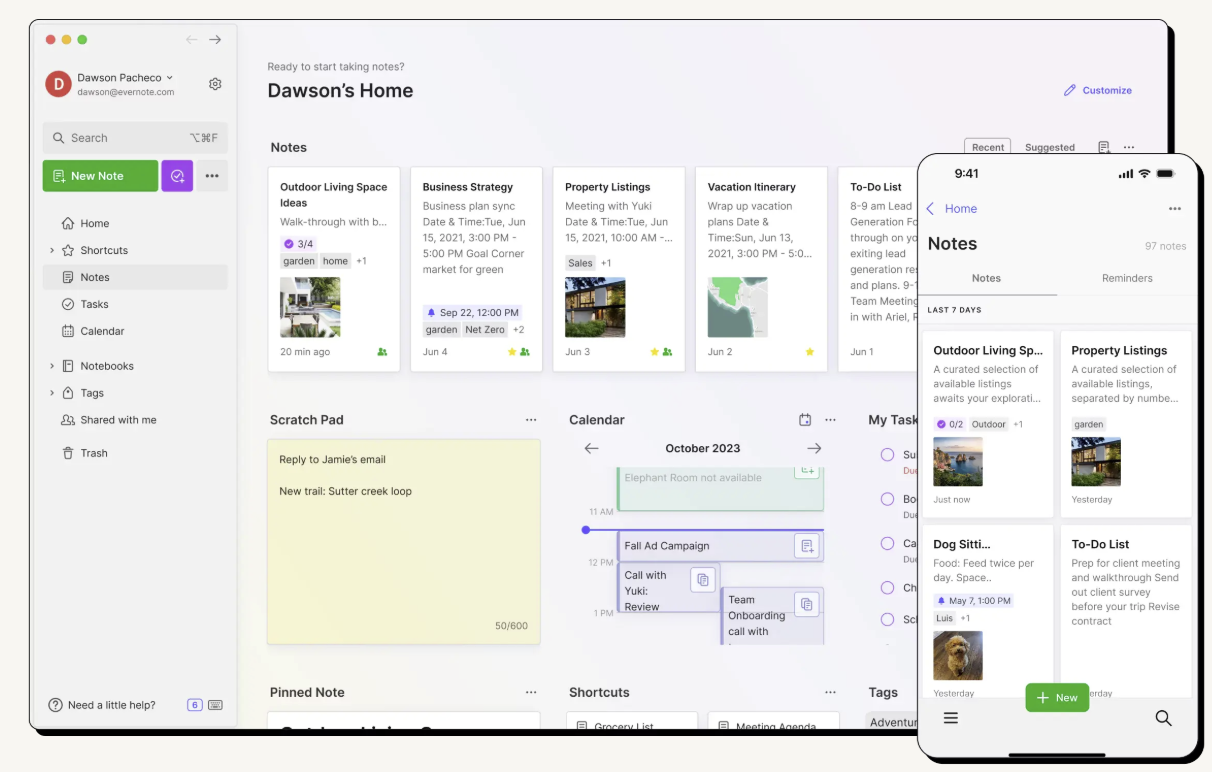Check off third My Tasks circle
The image size is (1212, 772).
(887, 544)
